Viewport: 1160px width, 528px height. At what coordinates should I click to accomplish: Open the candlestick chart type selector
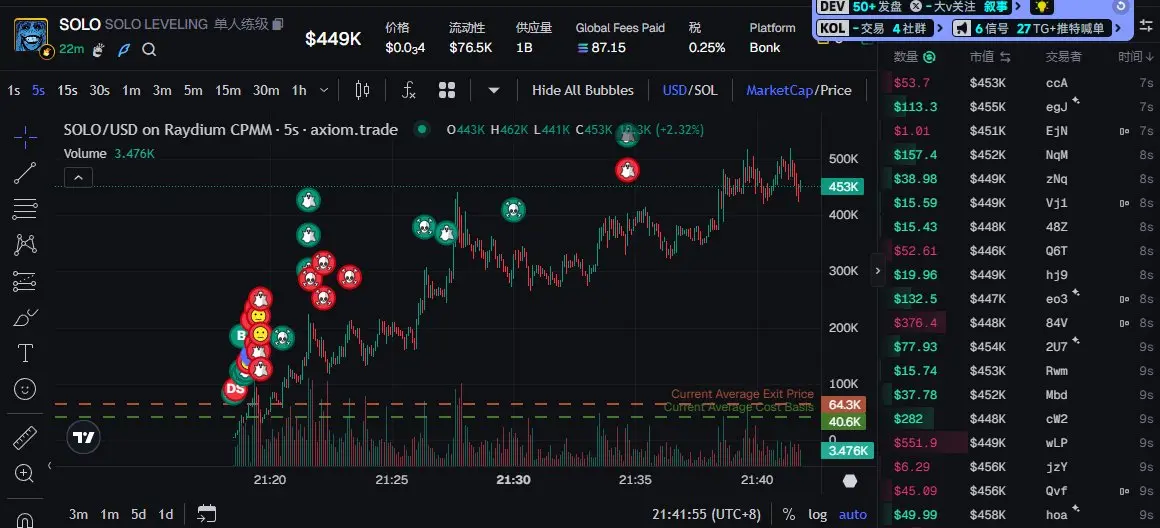click(x=362, y=90)
